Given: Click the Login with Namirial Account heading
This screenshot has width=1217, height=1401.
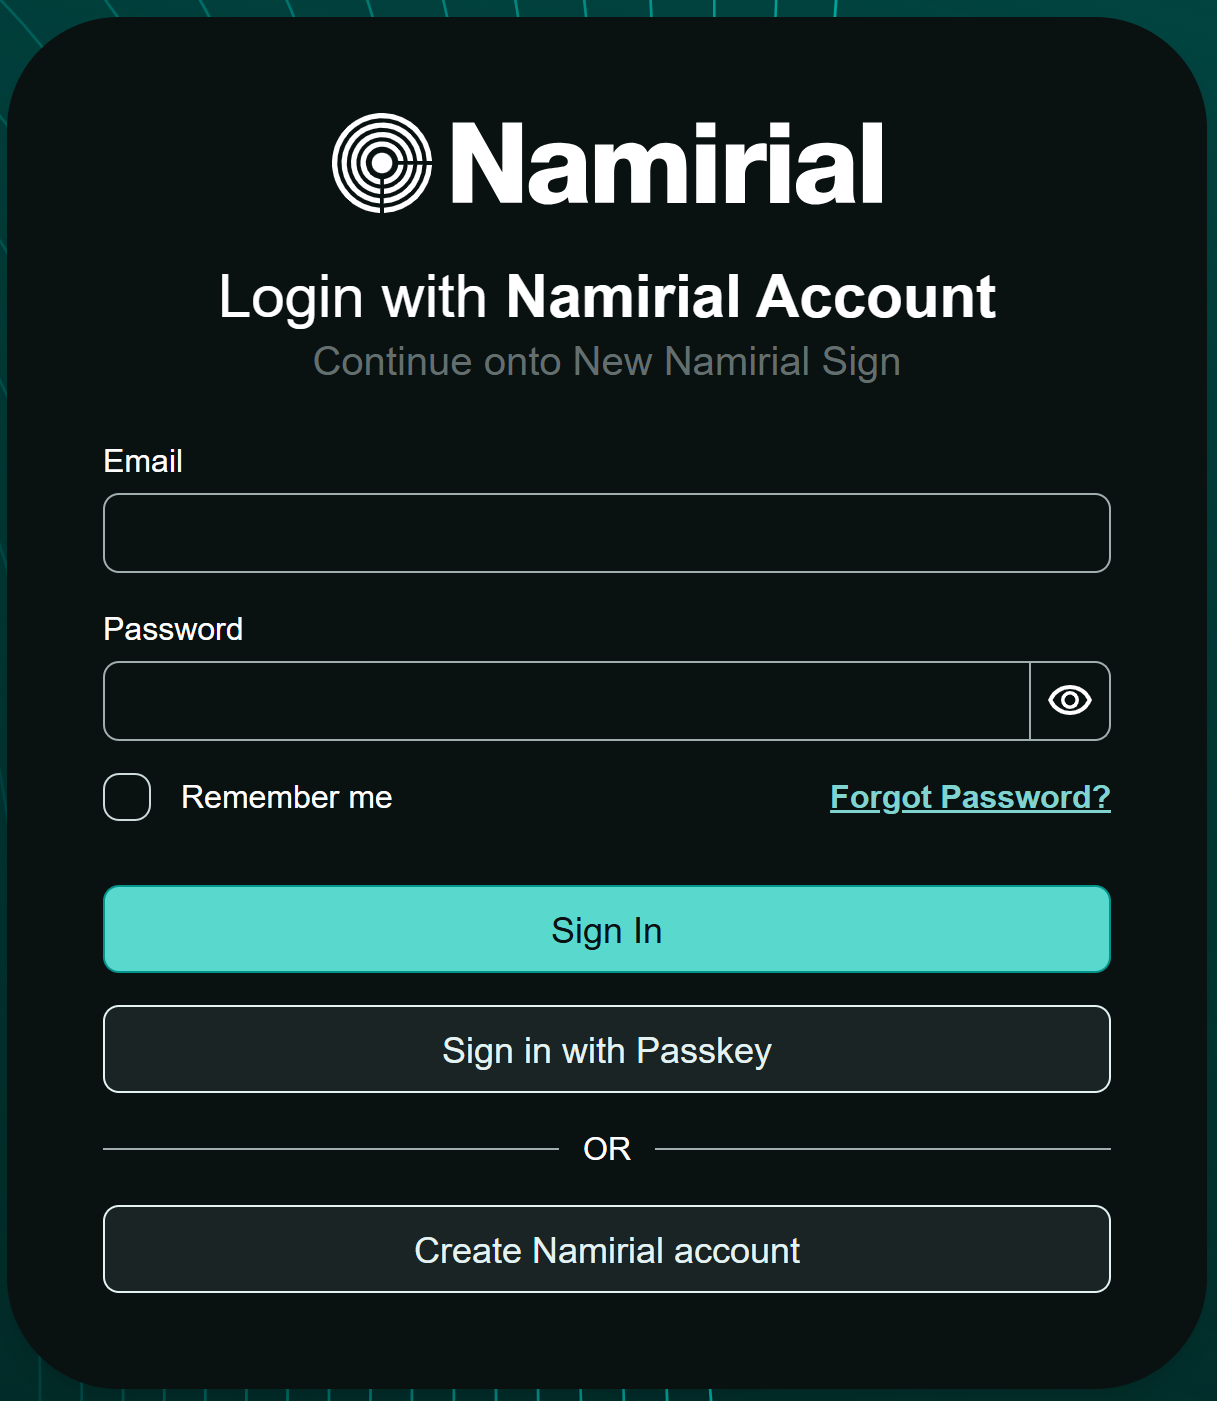Looking at the screenshot, I should point(606,297).
